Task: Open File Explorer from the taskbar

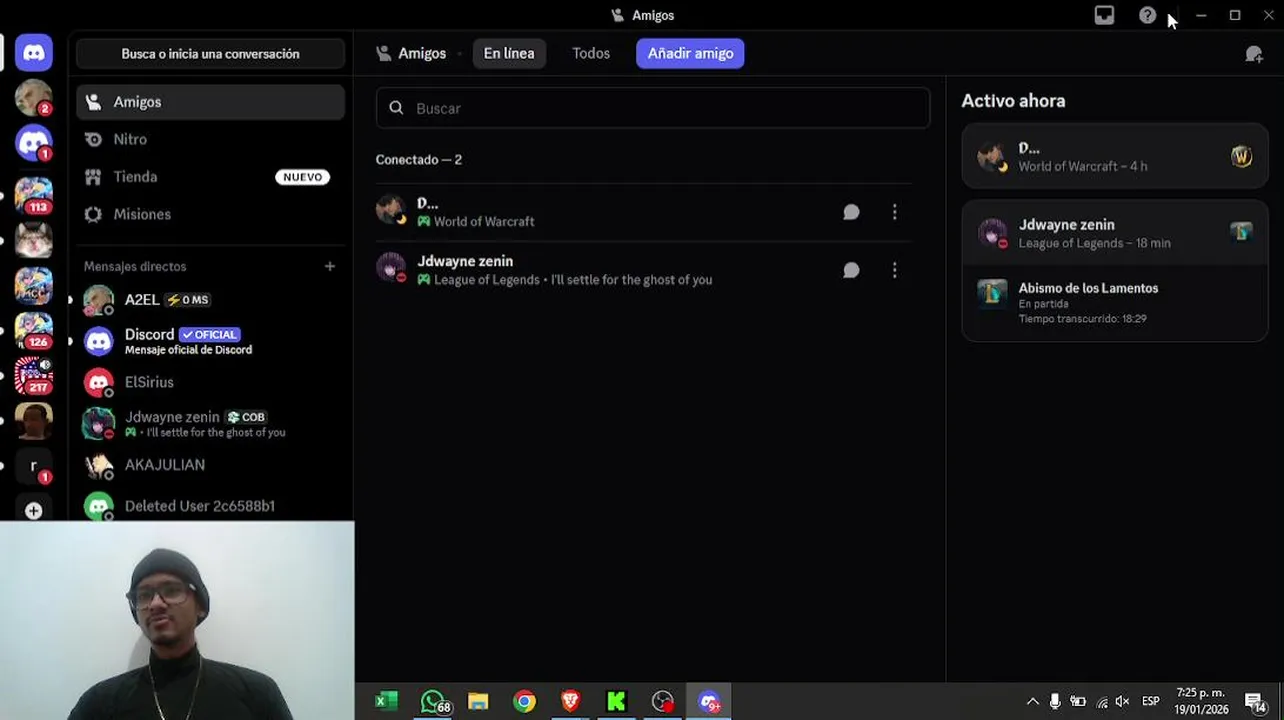Action: coord(478,702)
